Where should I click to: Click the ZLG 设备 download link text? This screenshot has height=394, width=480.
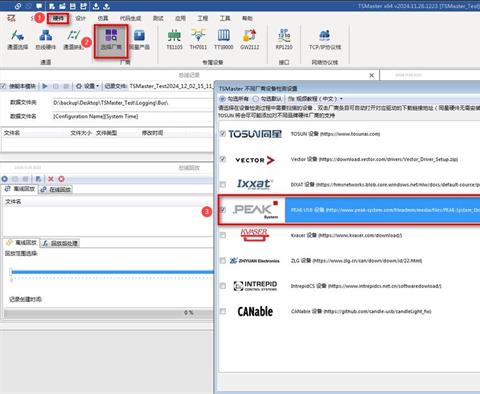[x=356, y=261]
